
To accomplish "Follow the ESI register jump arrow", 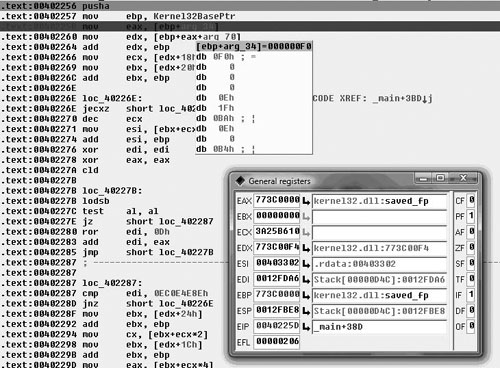I will [x=306, y=264].
